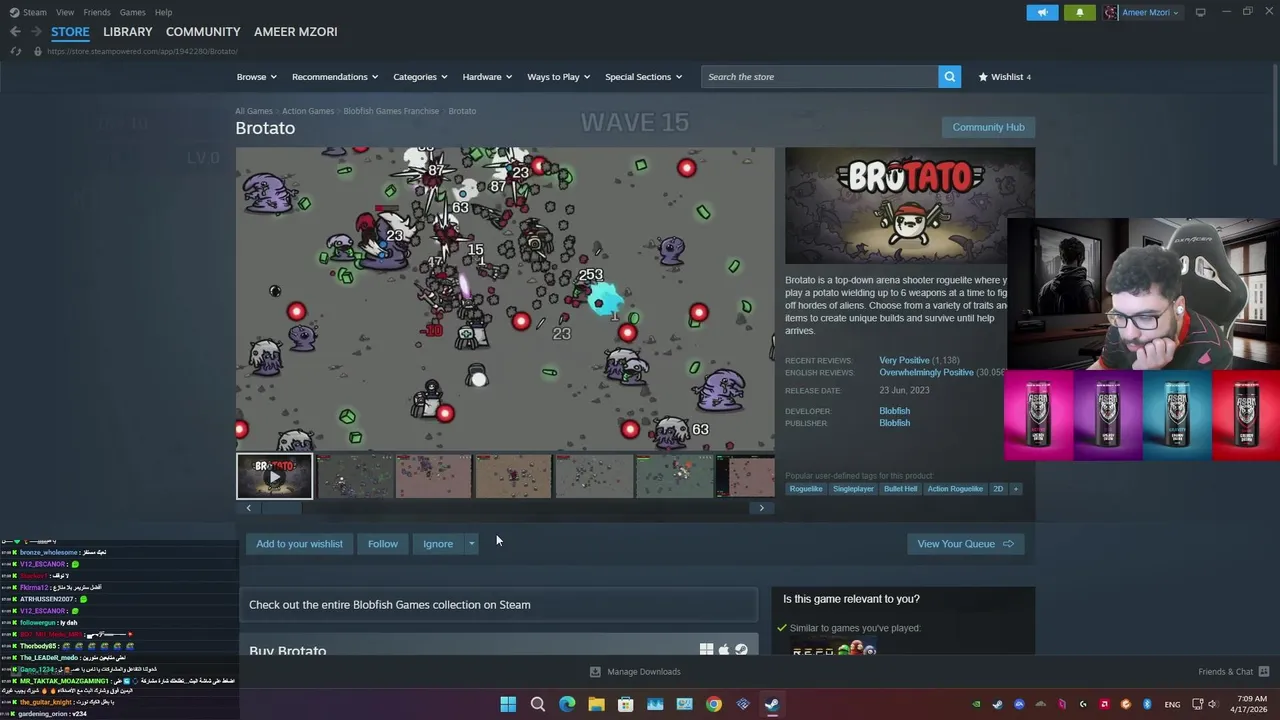Image resolution: width=1280 pixels, height=720 pixels.
Task: Open the View menu
Action: 65,12
